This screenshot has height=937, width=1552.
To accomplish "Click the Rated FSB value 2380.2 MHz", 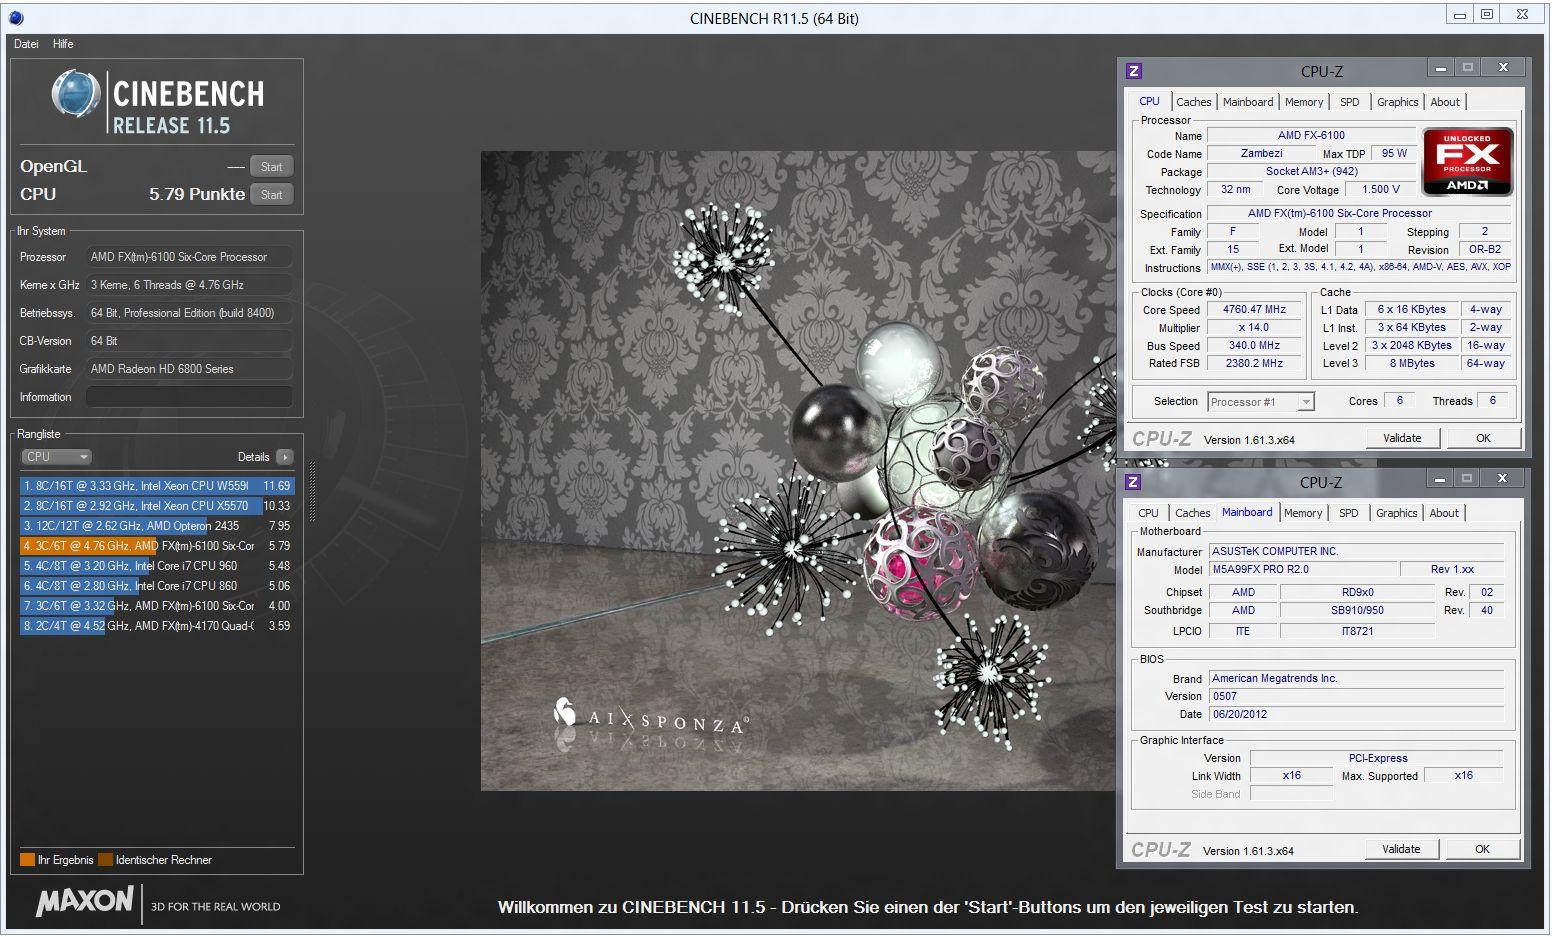I will [x=1254, y=364].
